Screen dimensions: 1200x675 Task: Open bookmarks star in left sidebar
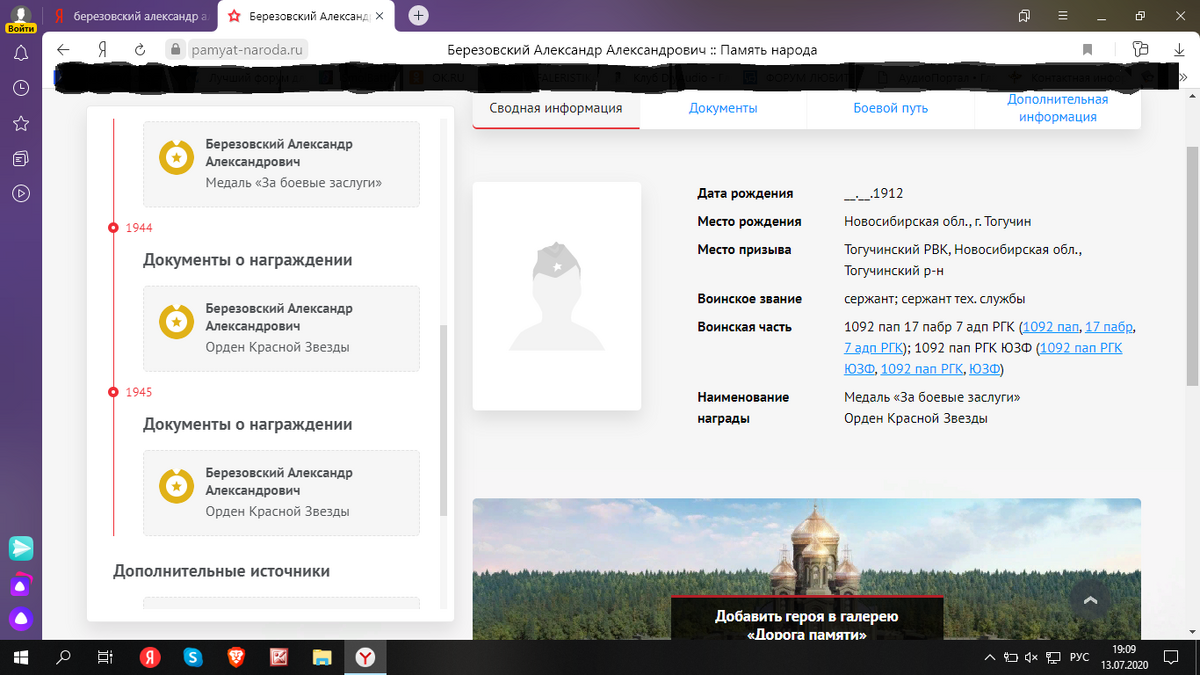point(20,123)
